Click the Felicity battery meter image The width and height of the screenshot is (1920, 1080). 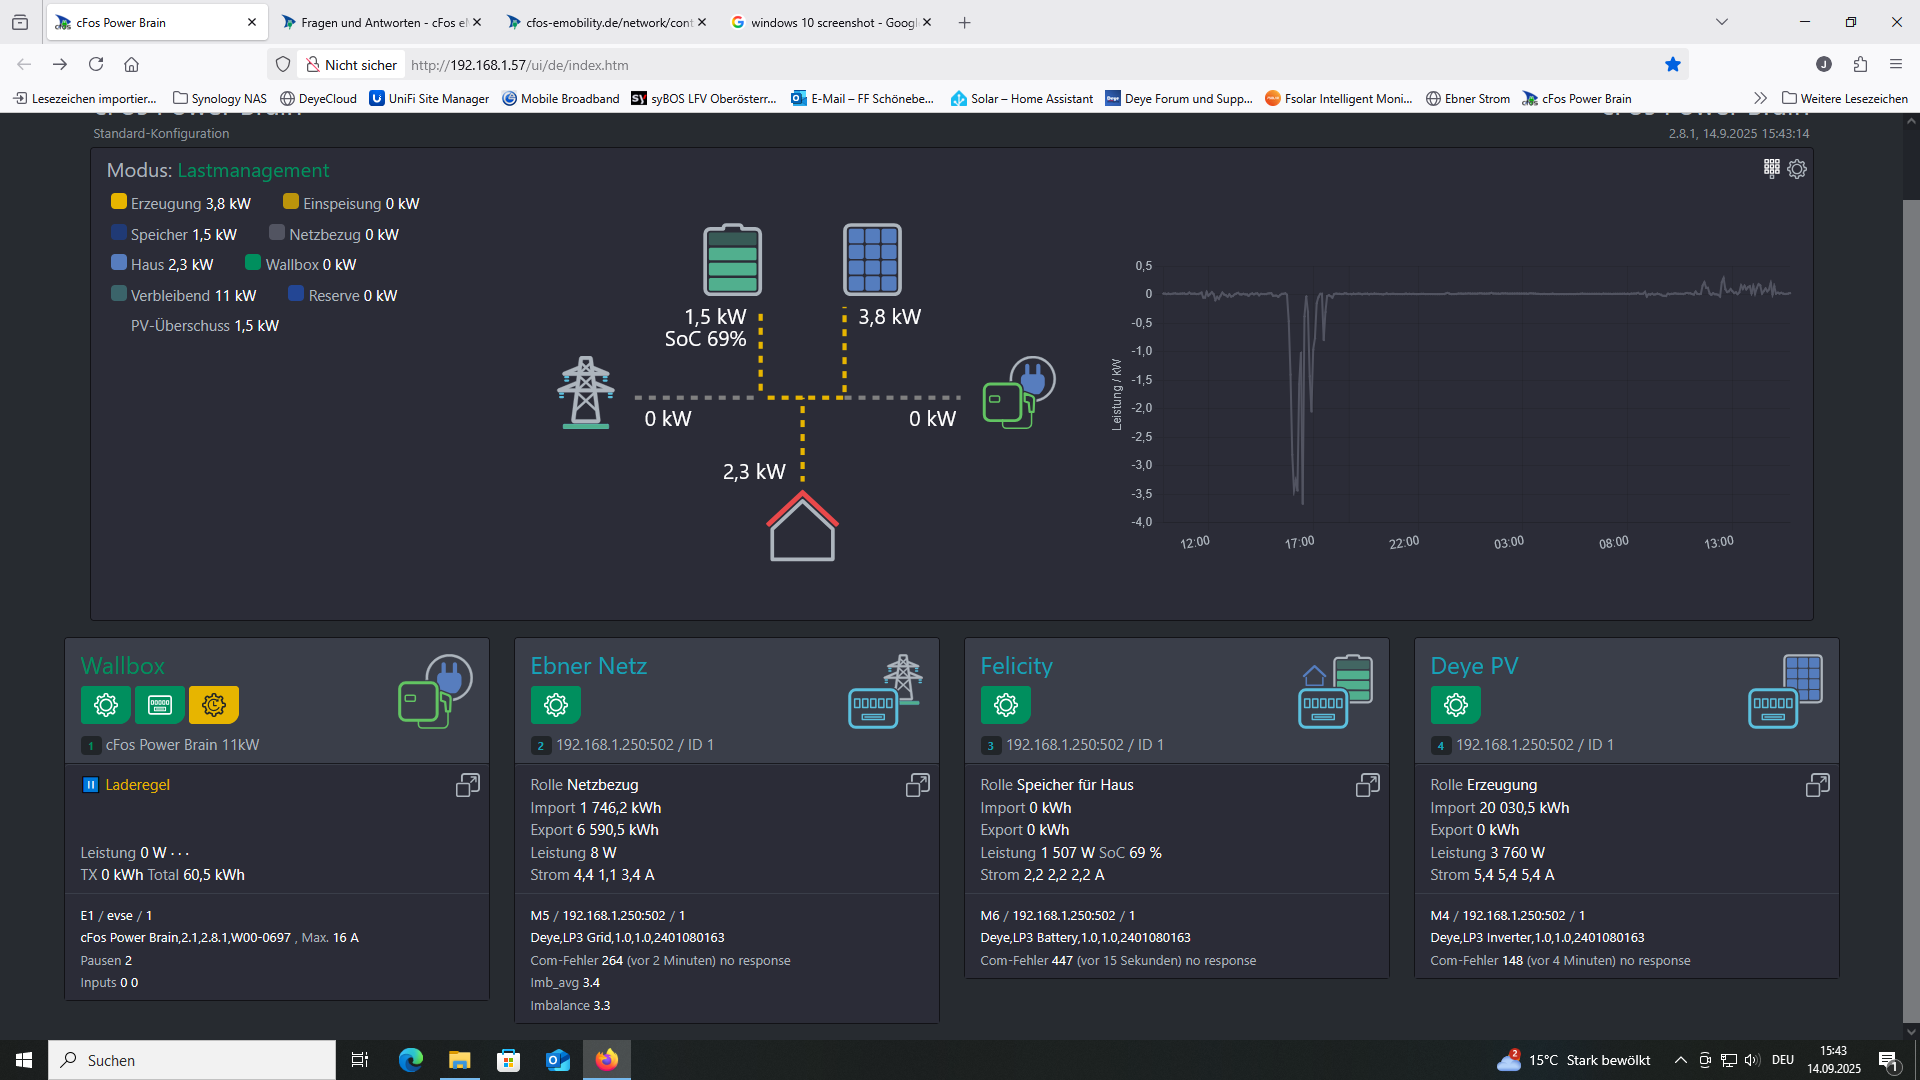point(1335,691)
